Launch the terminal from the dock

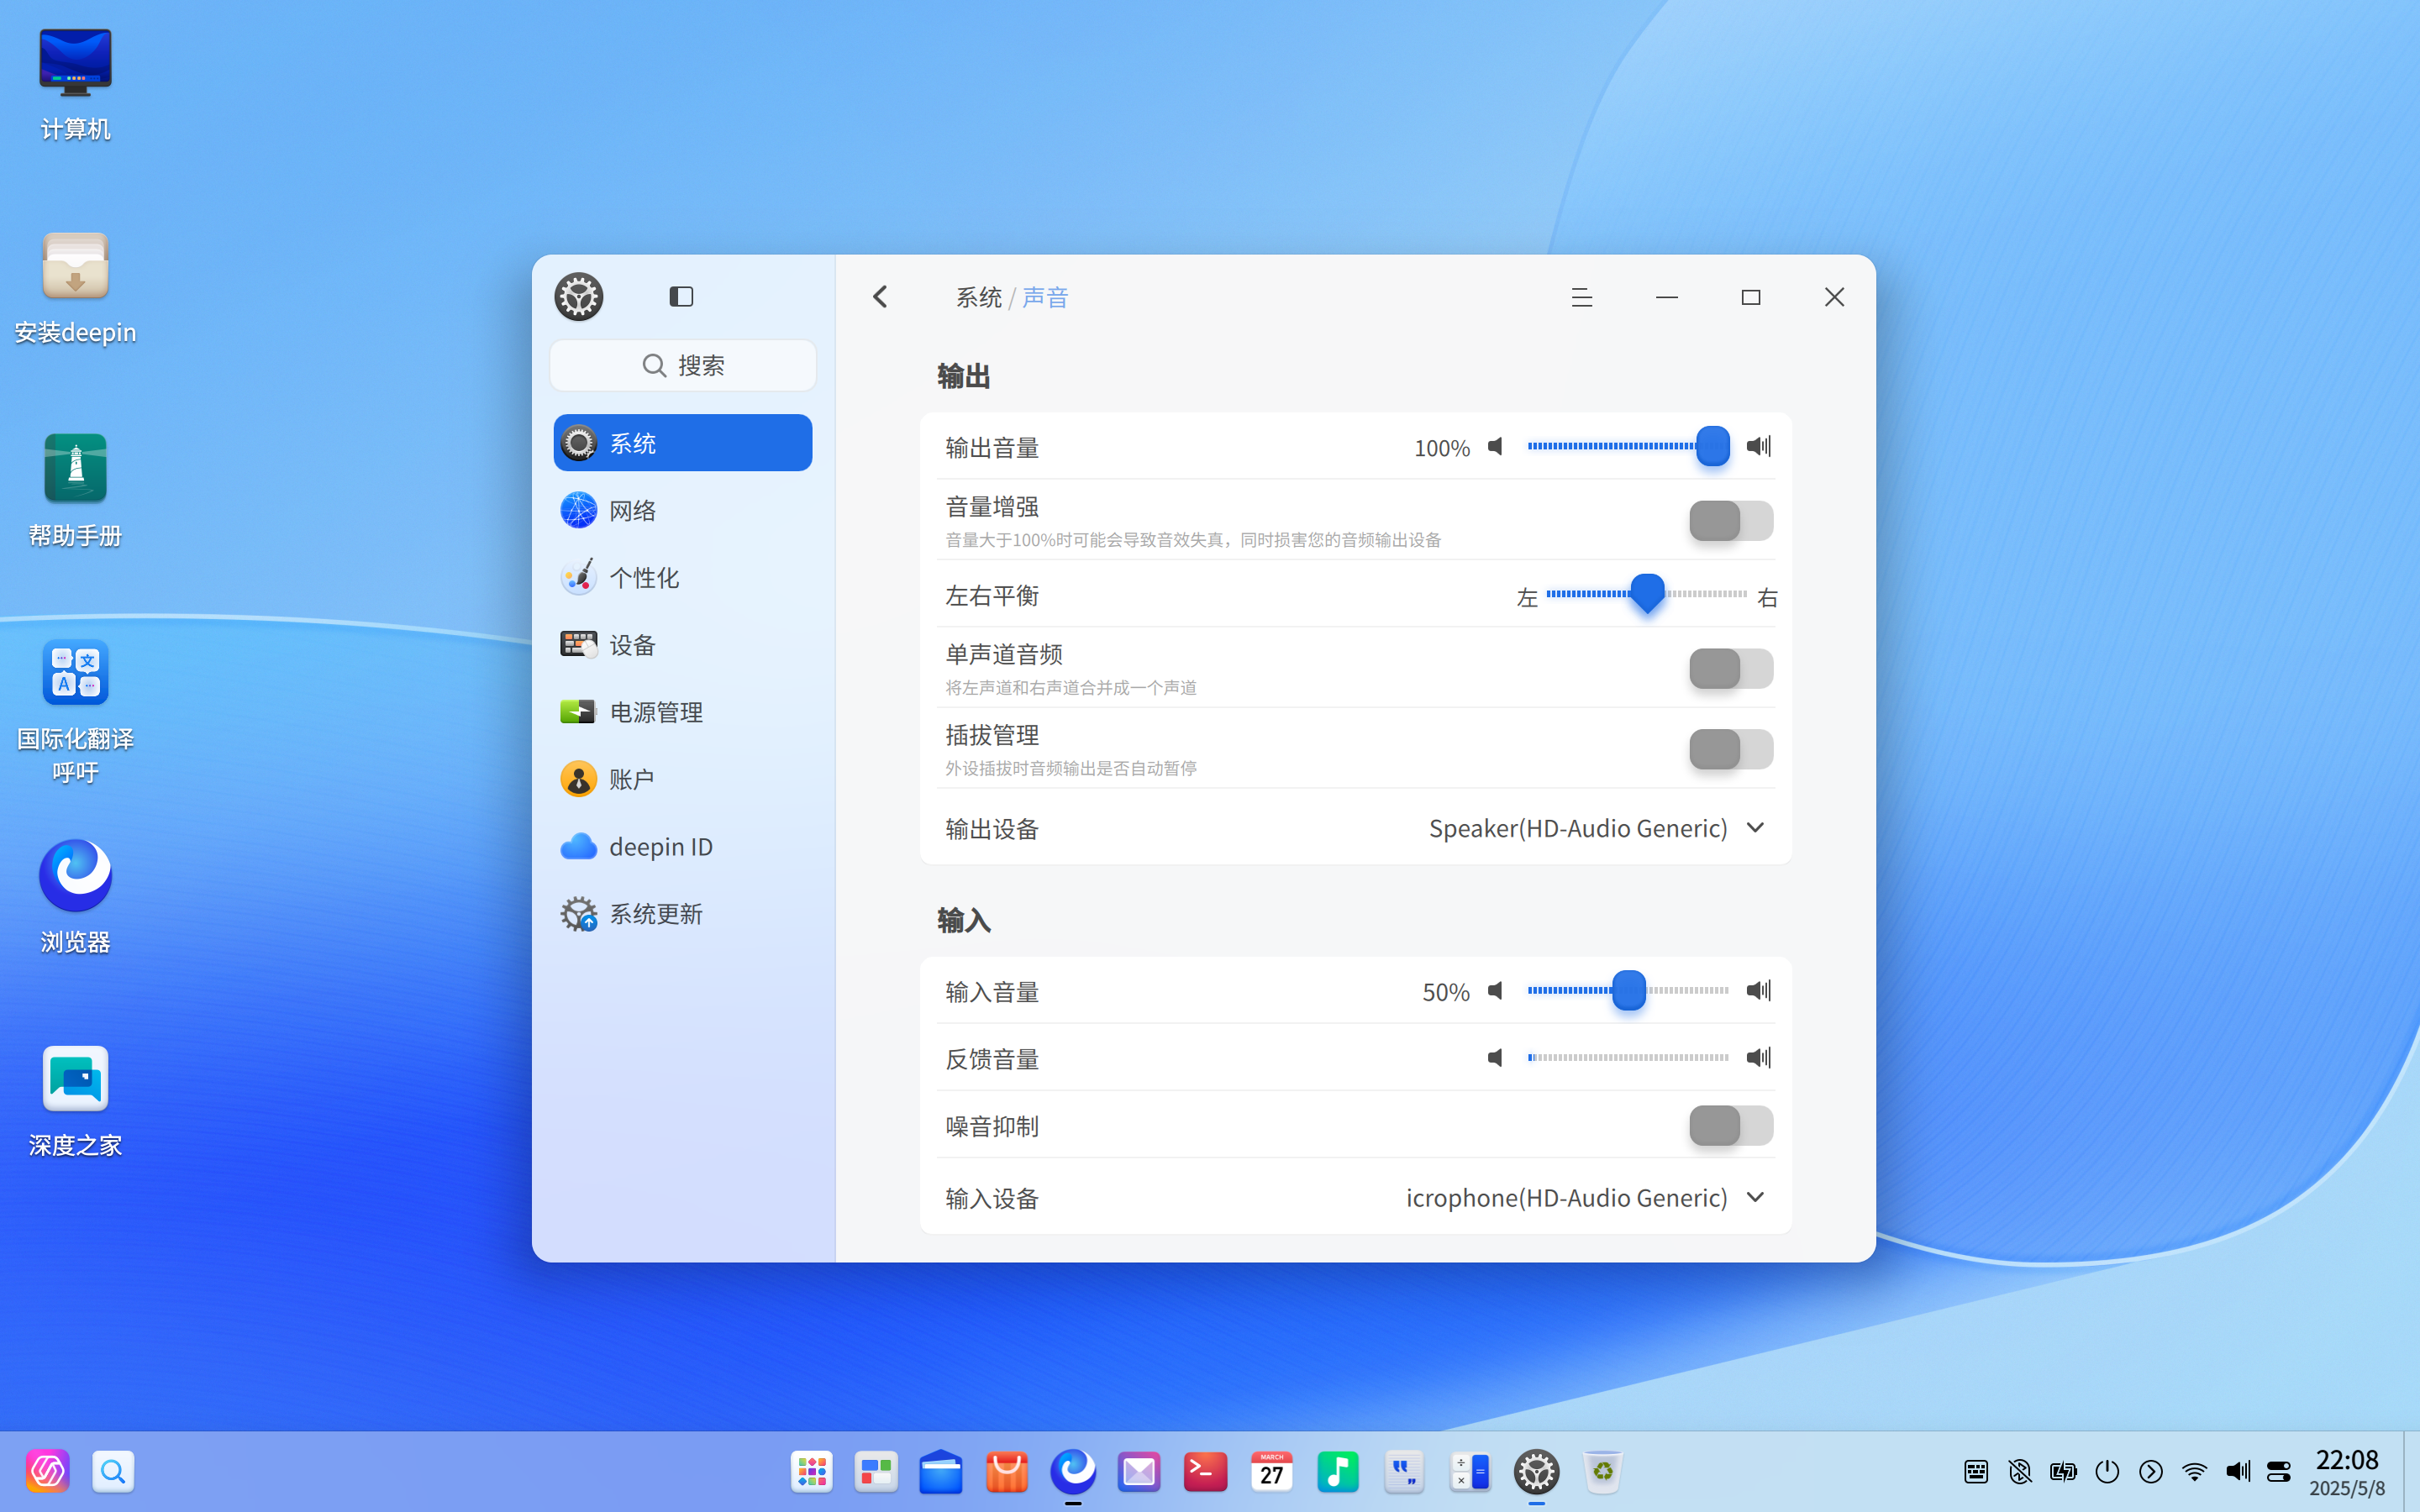[x=1205, y=1471]
